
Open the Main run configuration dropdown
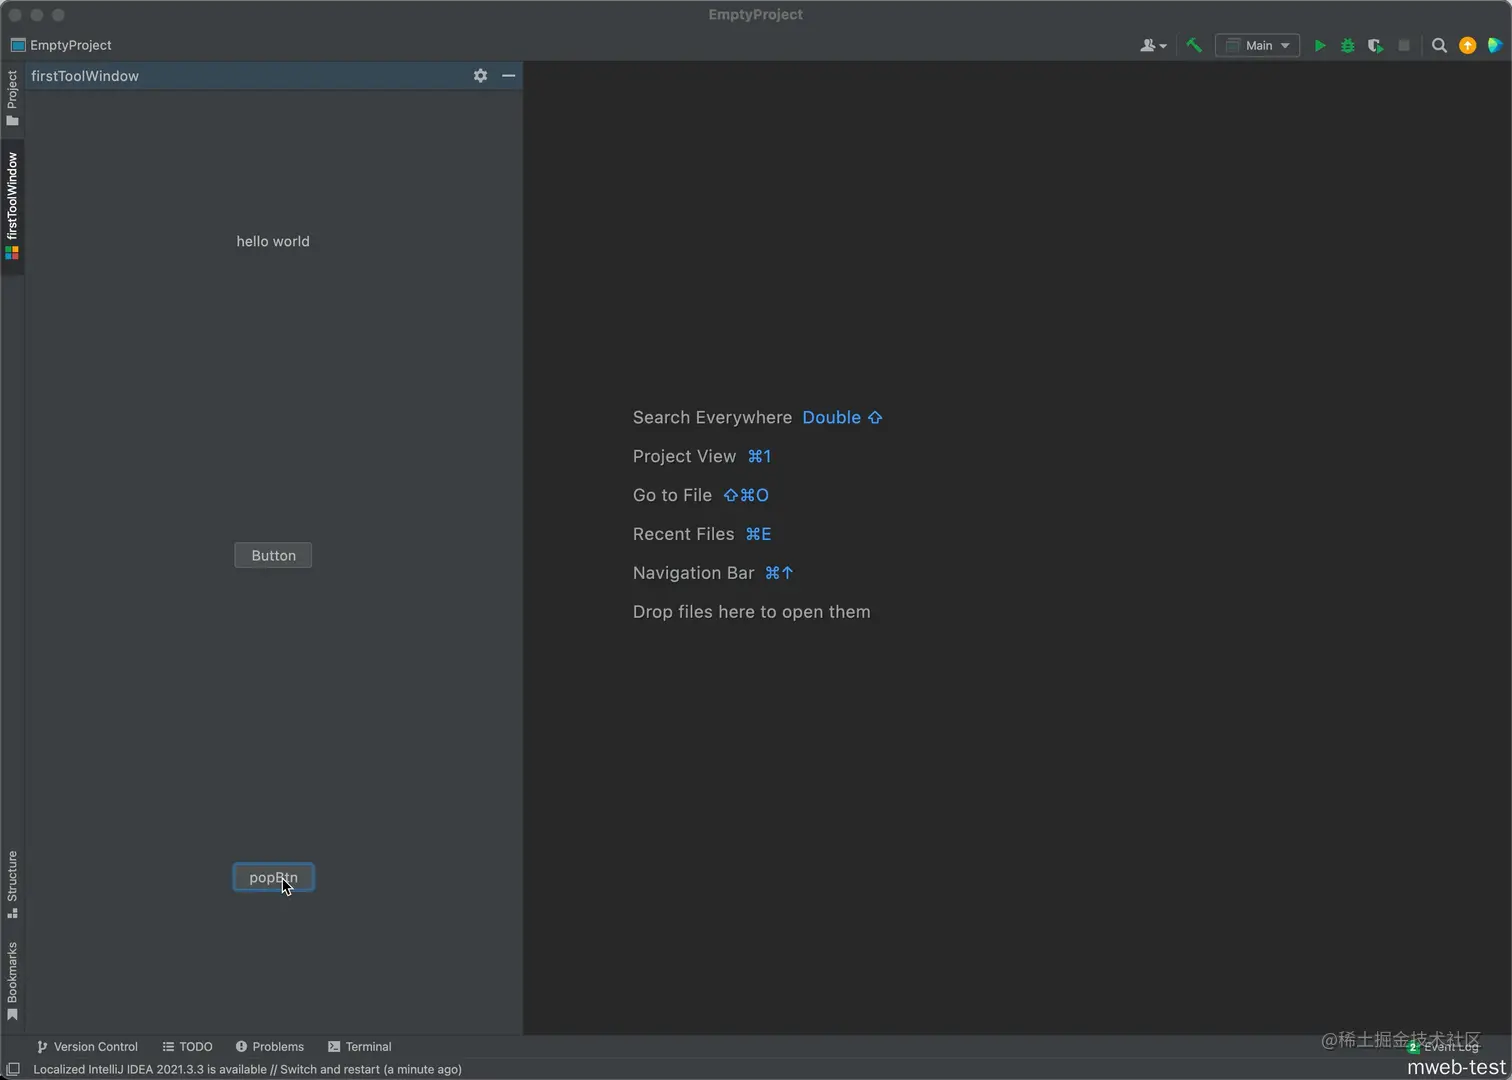coord(1257,45)
